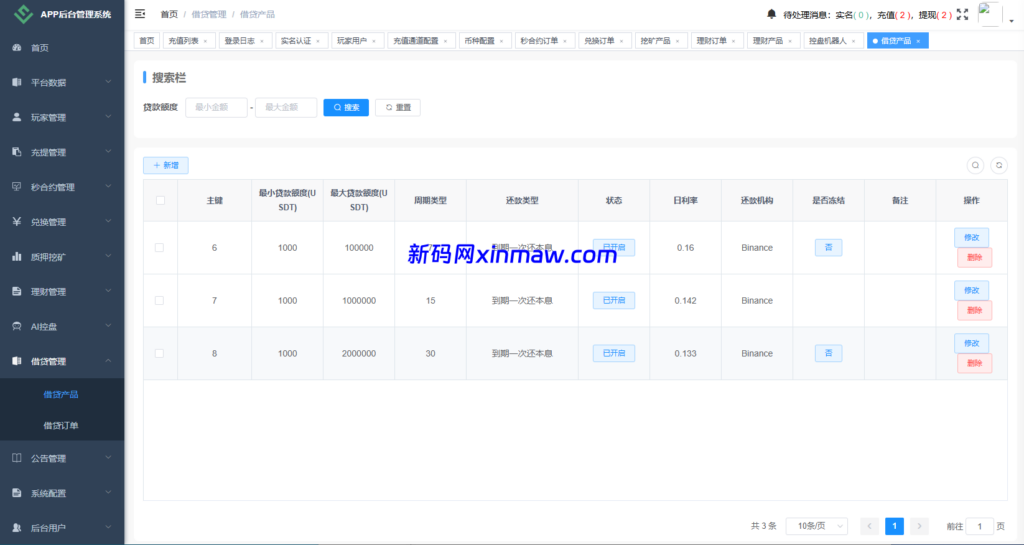Click the 系统配置 sidebar icon

coord(17,493)
